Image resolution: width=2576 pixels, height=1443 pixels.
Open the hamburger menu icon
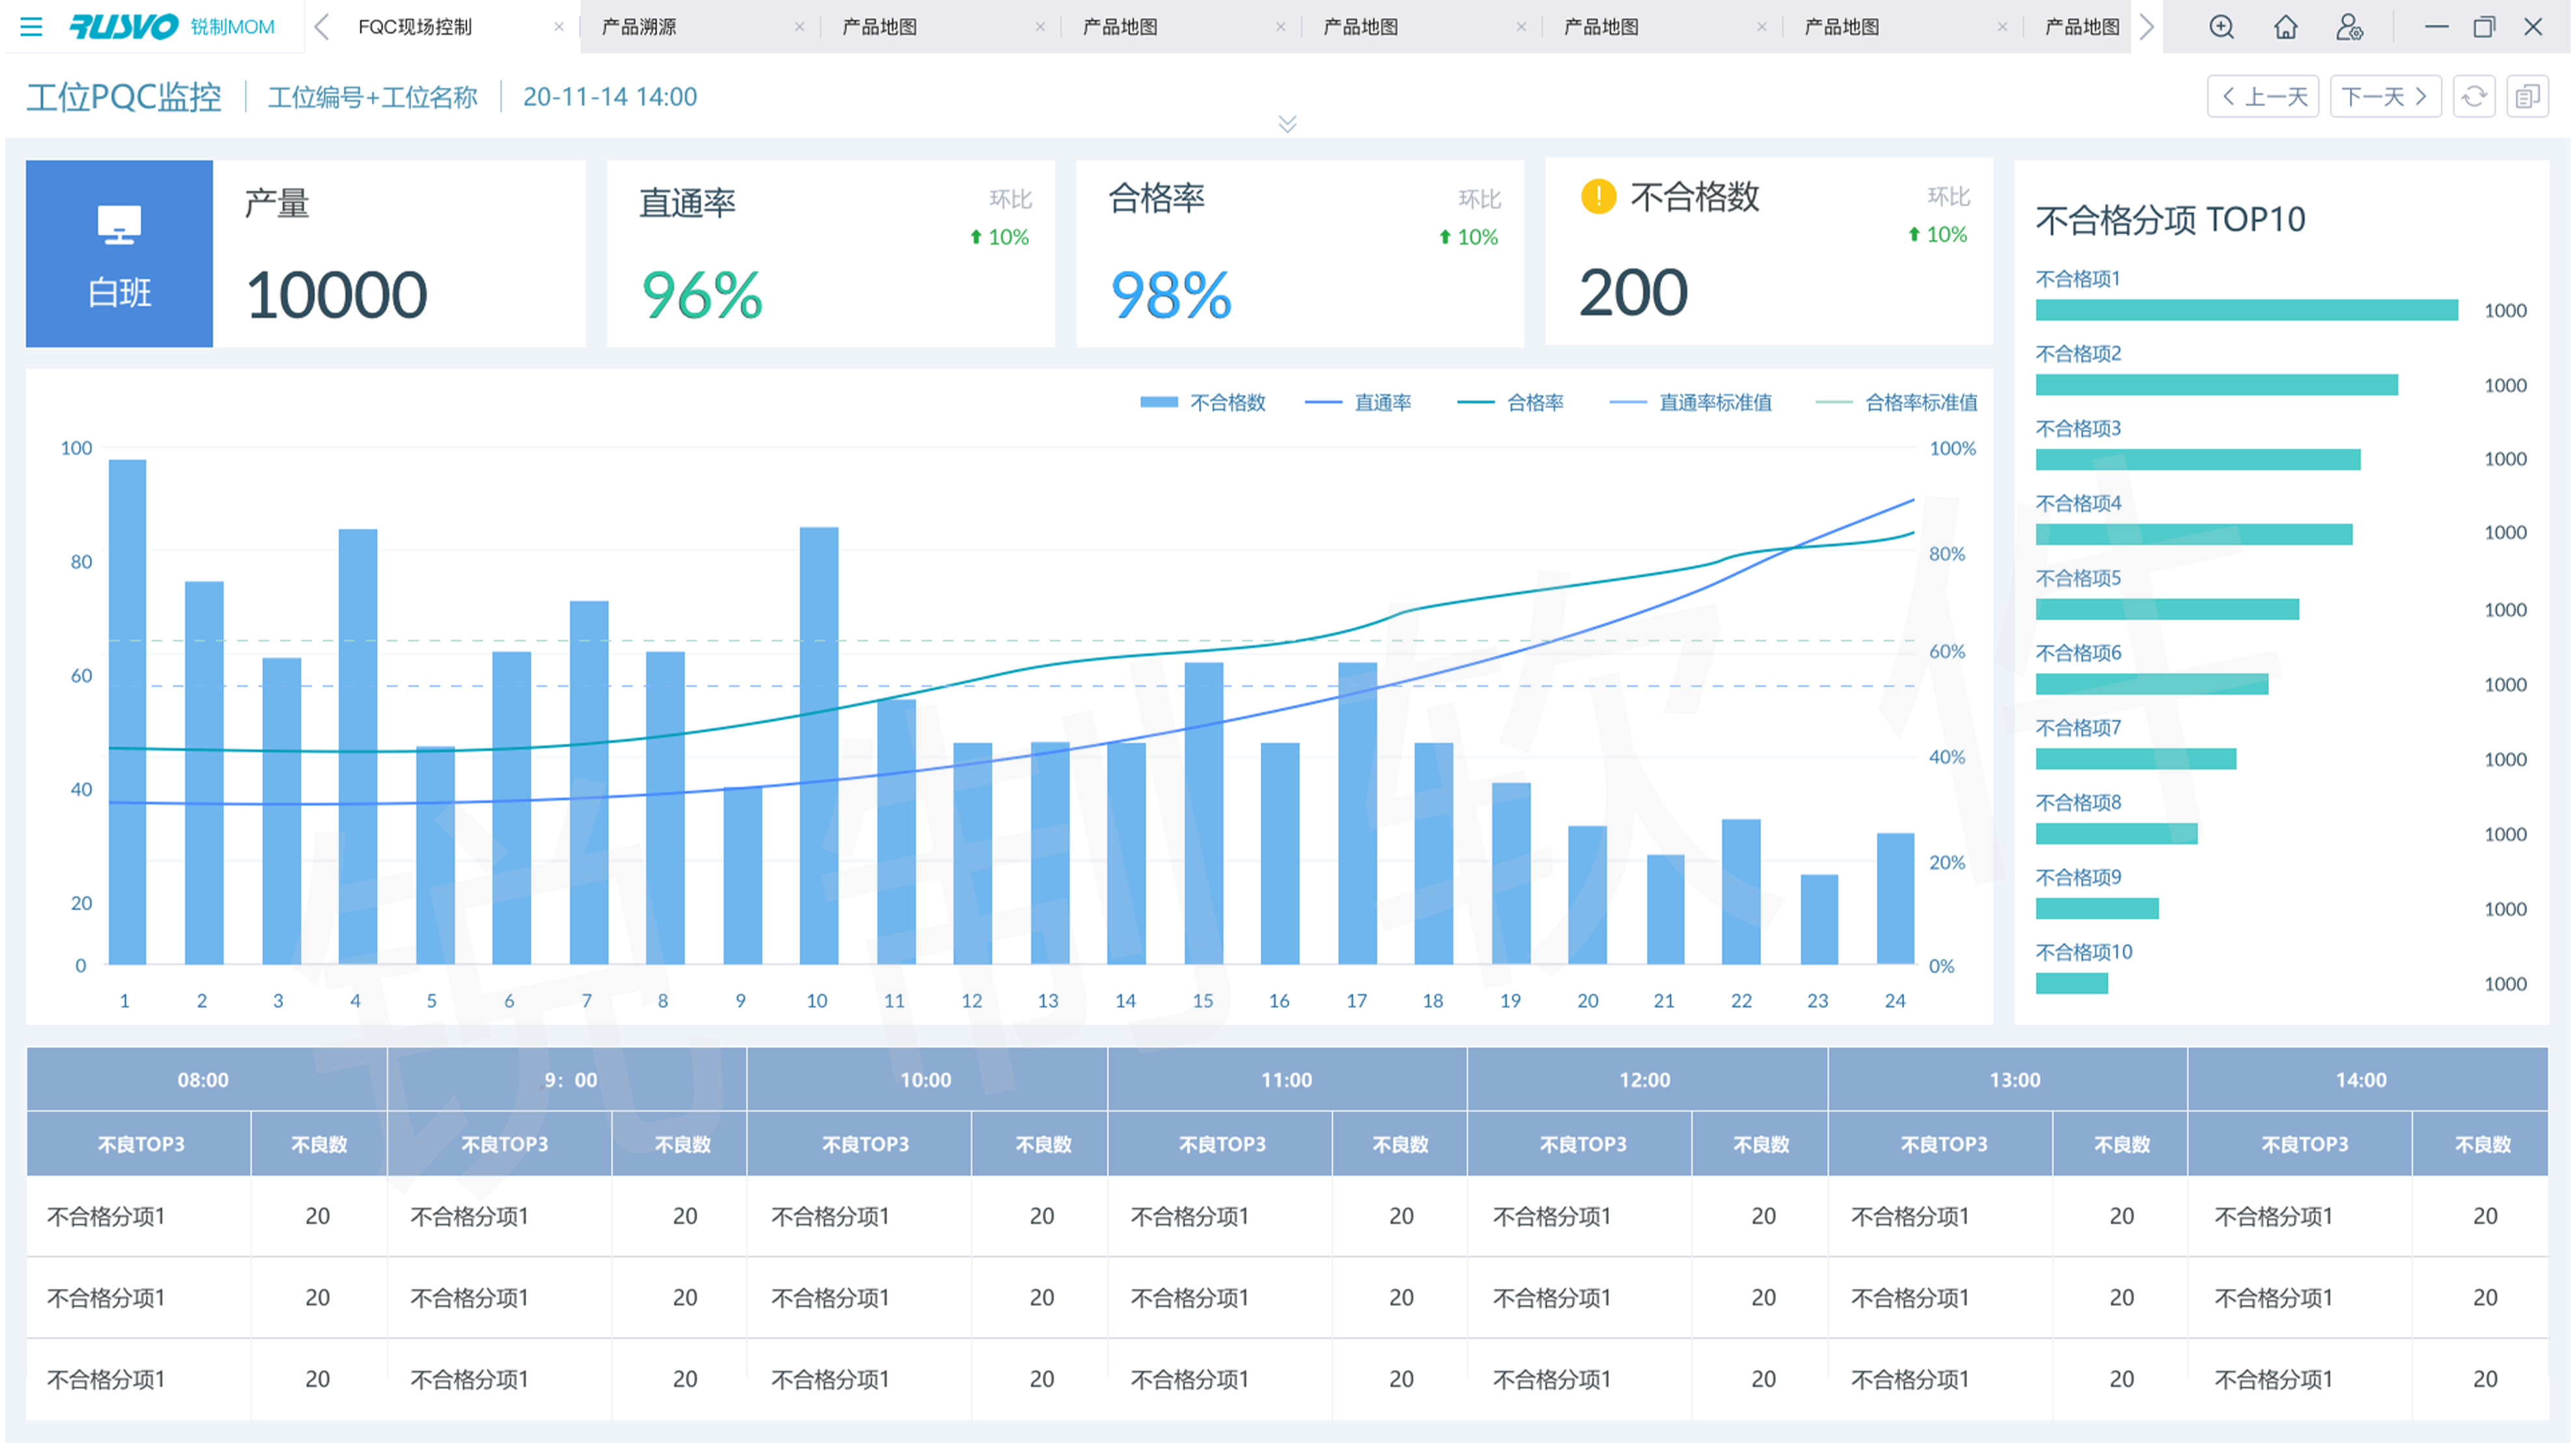(x=31, y=27)
